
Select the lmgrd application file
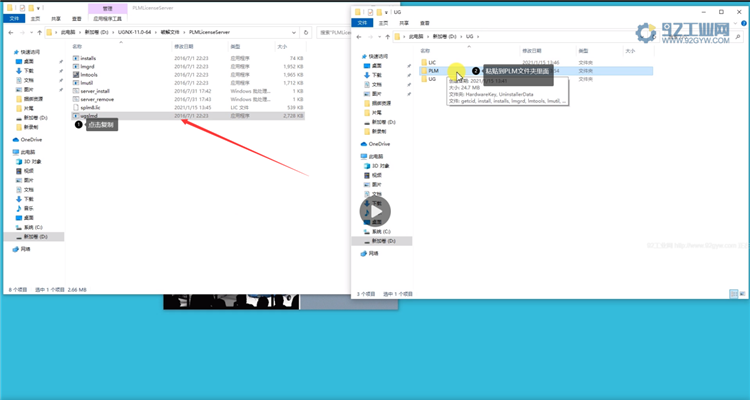pos(188,67)
